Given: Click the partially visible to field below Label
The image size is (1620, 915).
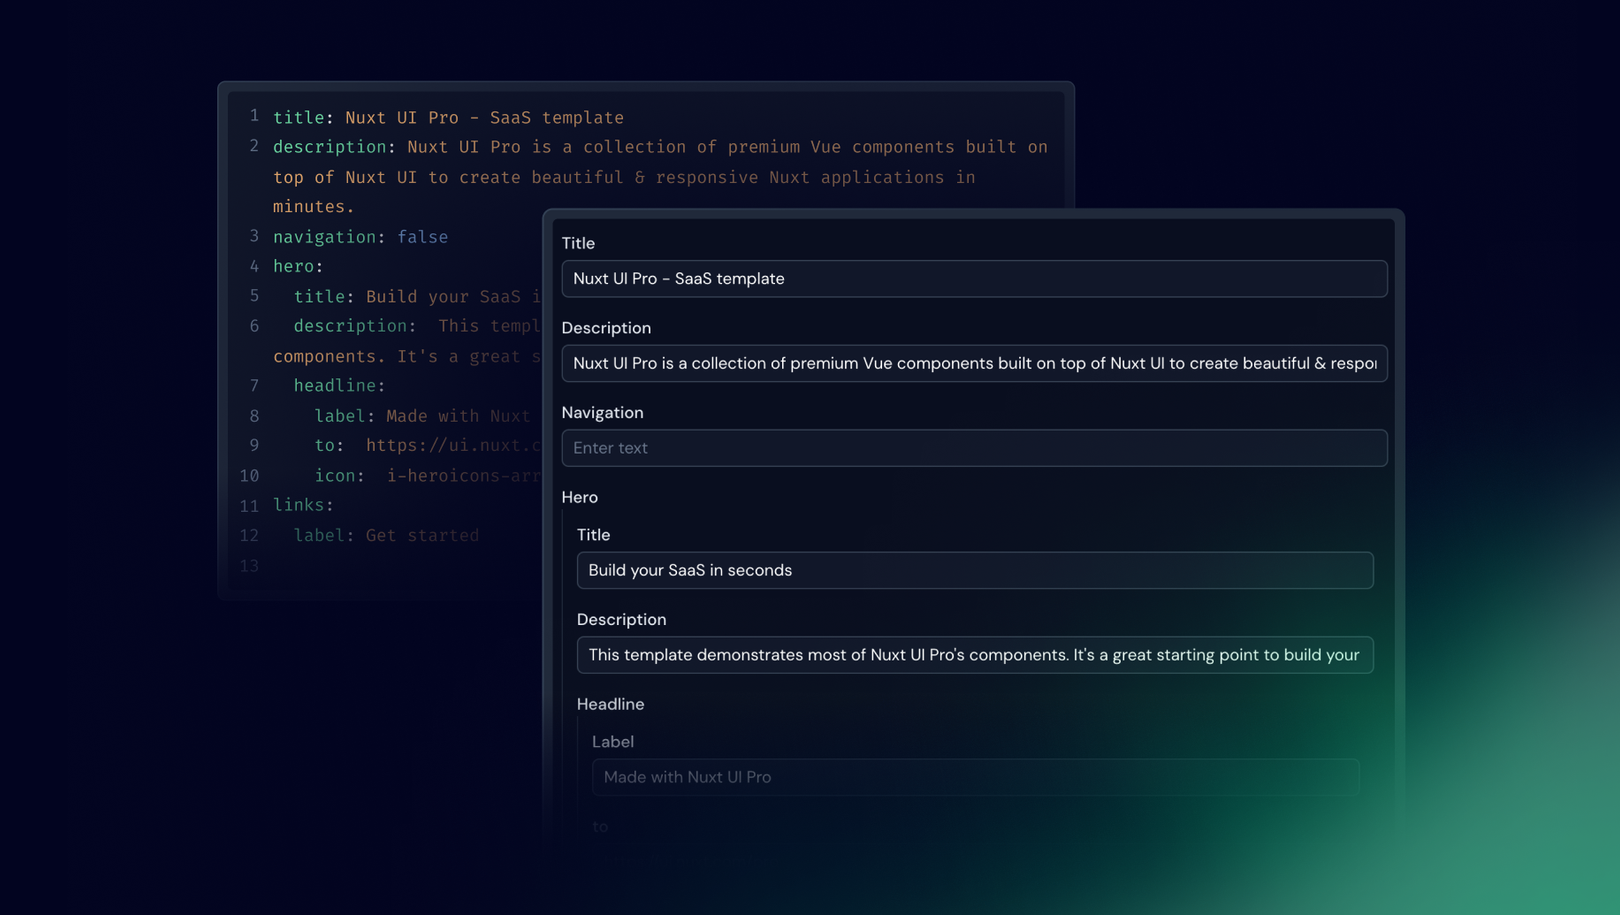Looking at the screenshot, I should point(600,827).
